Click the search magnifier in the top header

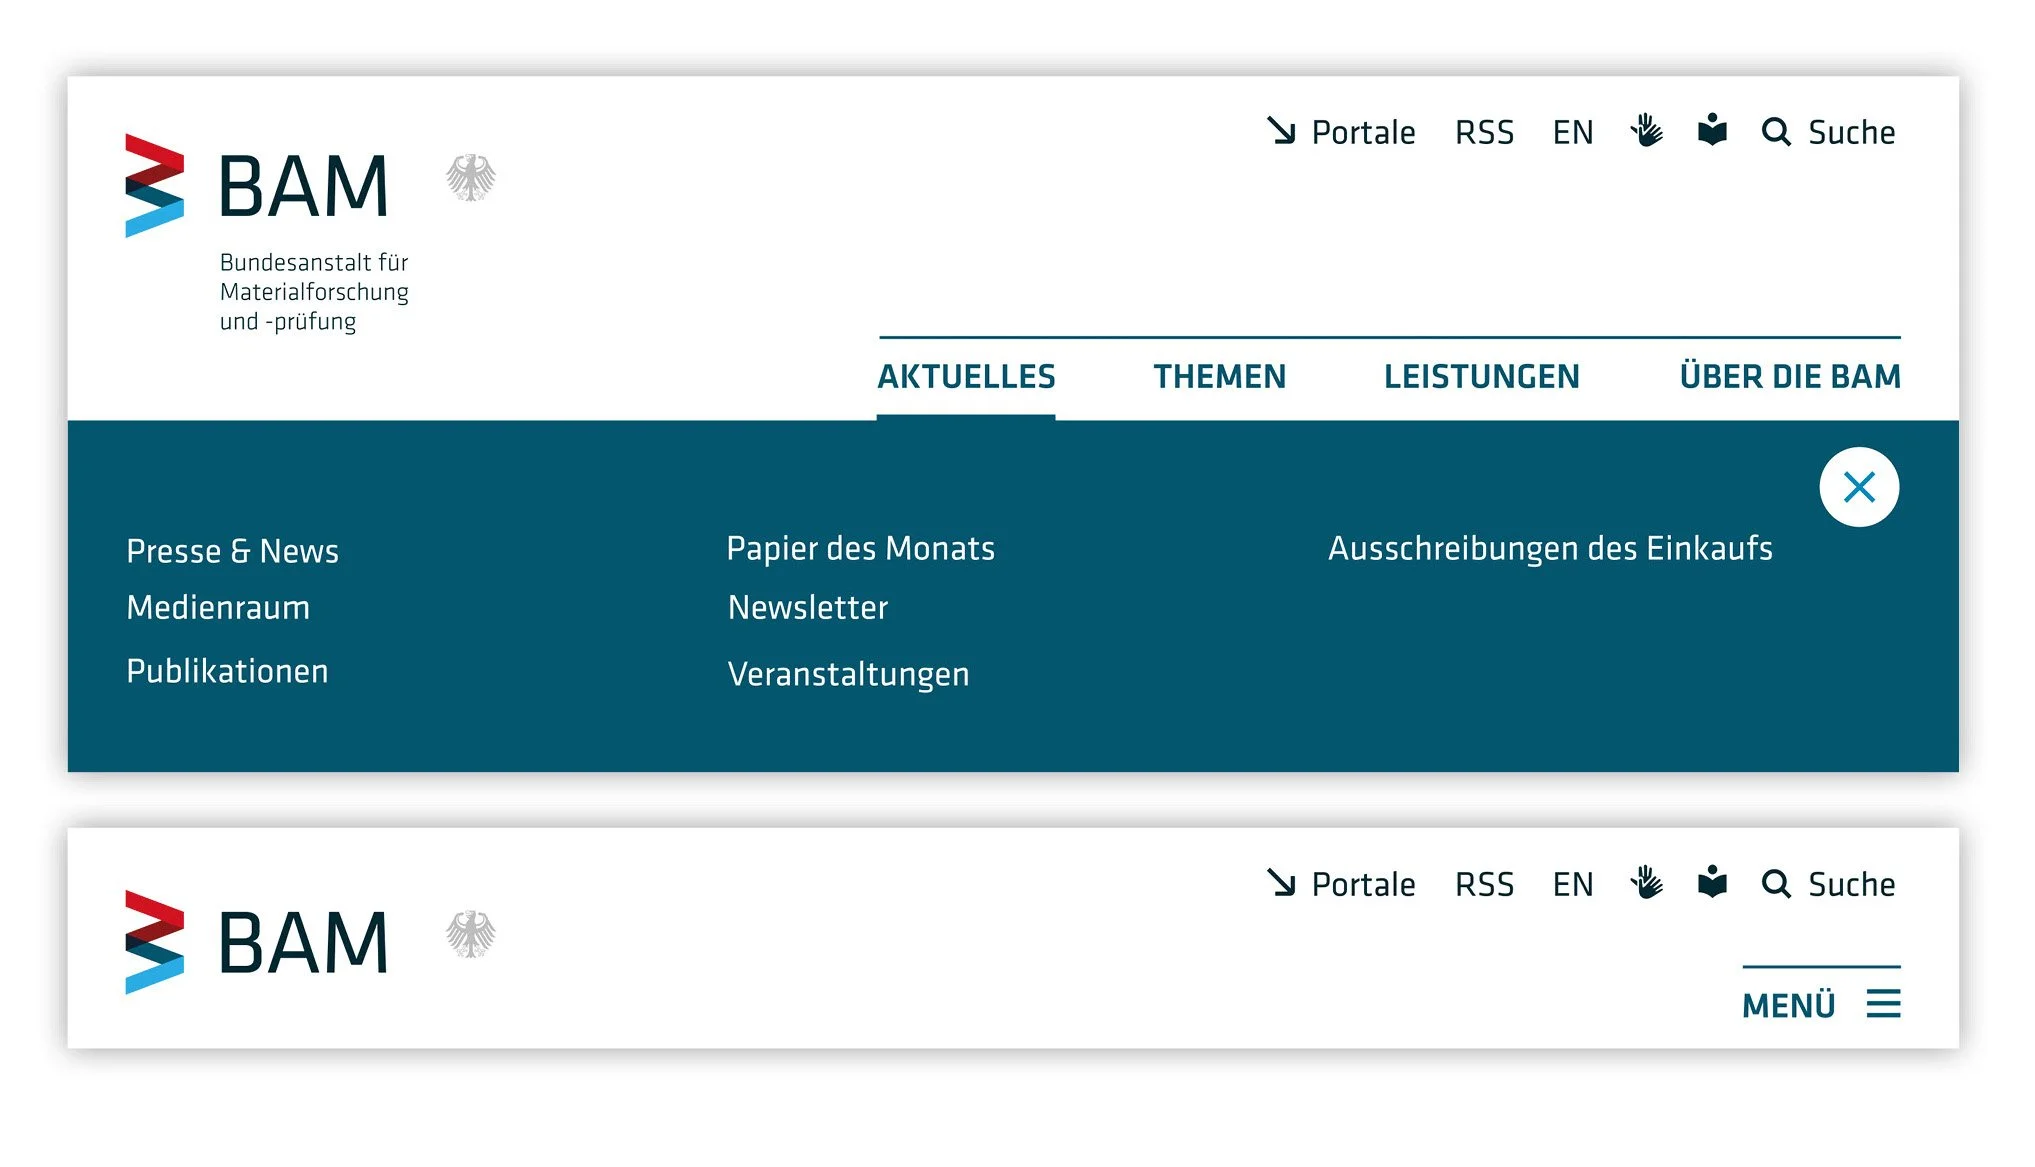click(1776, 132)
